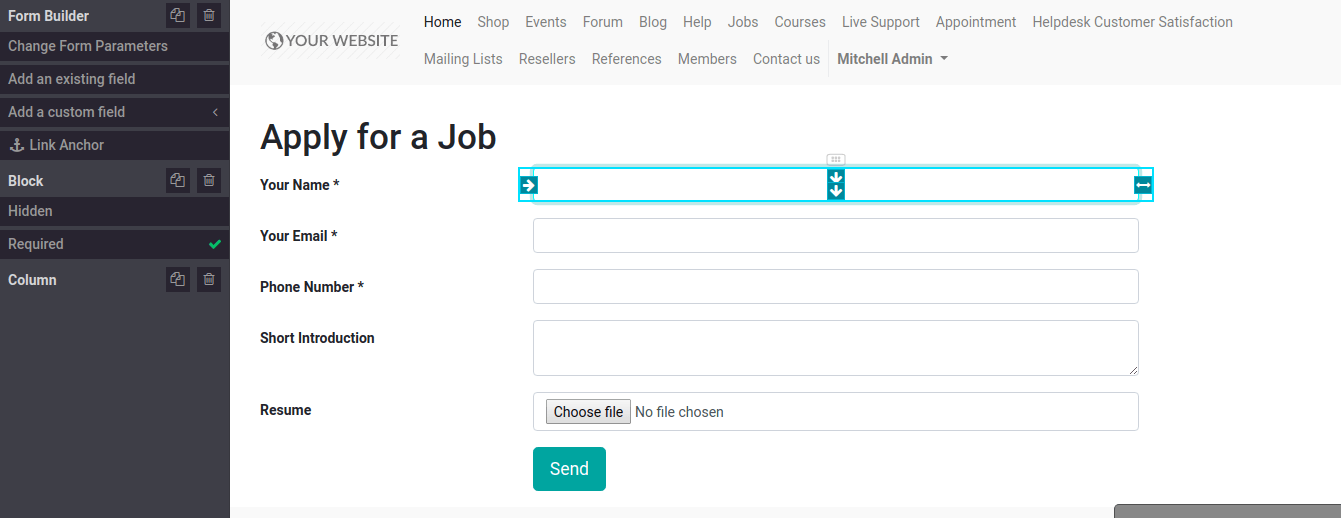The image size is (1341, 518).
Task: Remove the Block using trash icon
Action: (x=208, y=181)
